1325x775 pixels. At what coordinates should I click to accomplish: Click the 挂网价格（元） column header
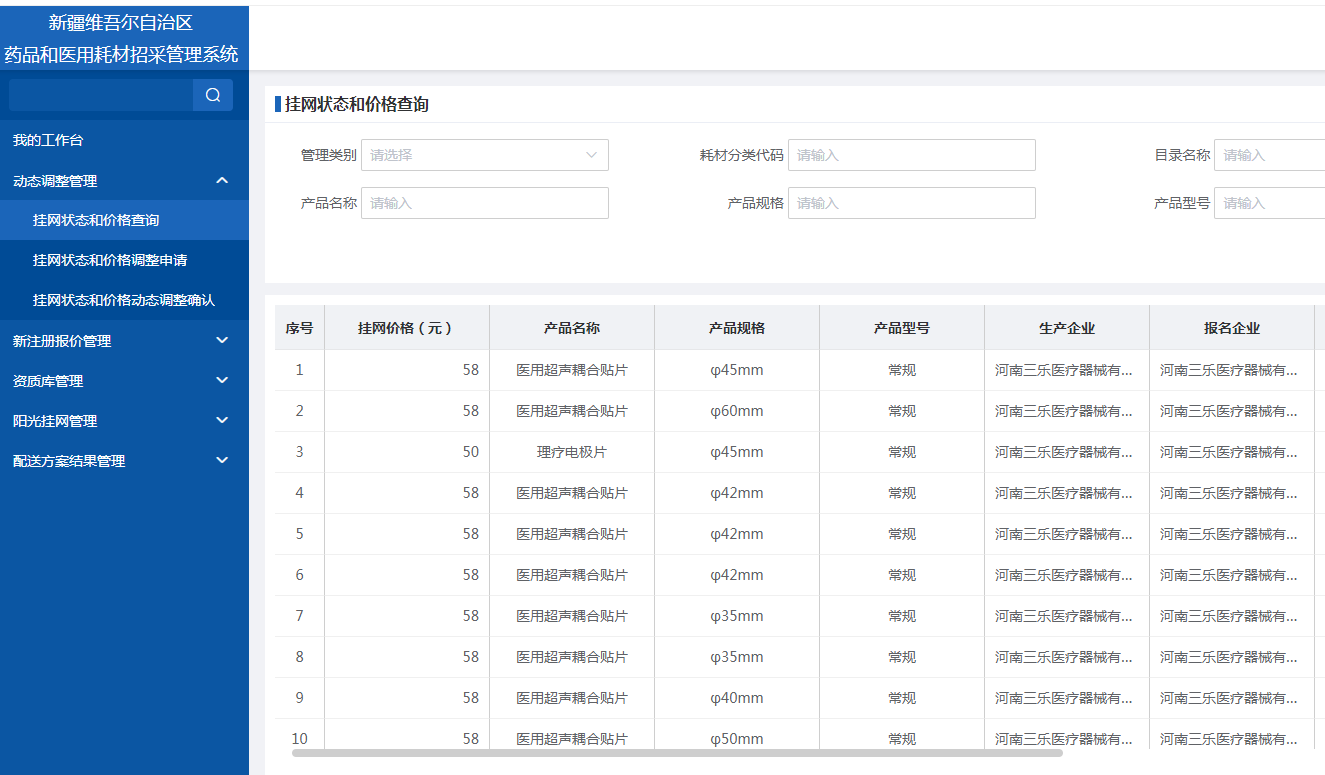[x=406, y=328]
